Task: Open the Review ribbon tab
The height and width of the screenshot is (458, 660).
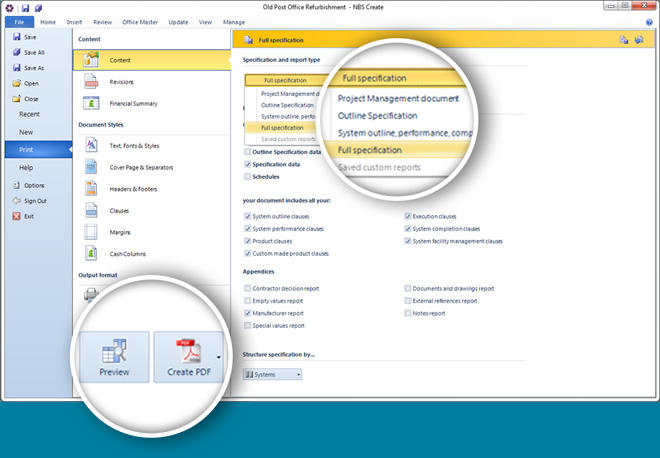Action: 102,21
